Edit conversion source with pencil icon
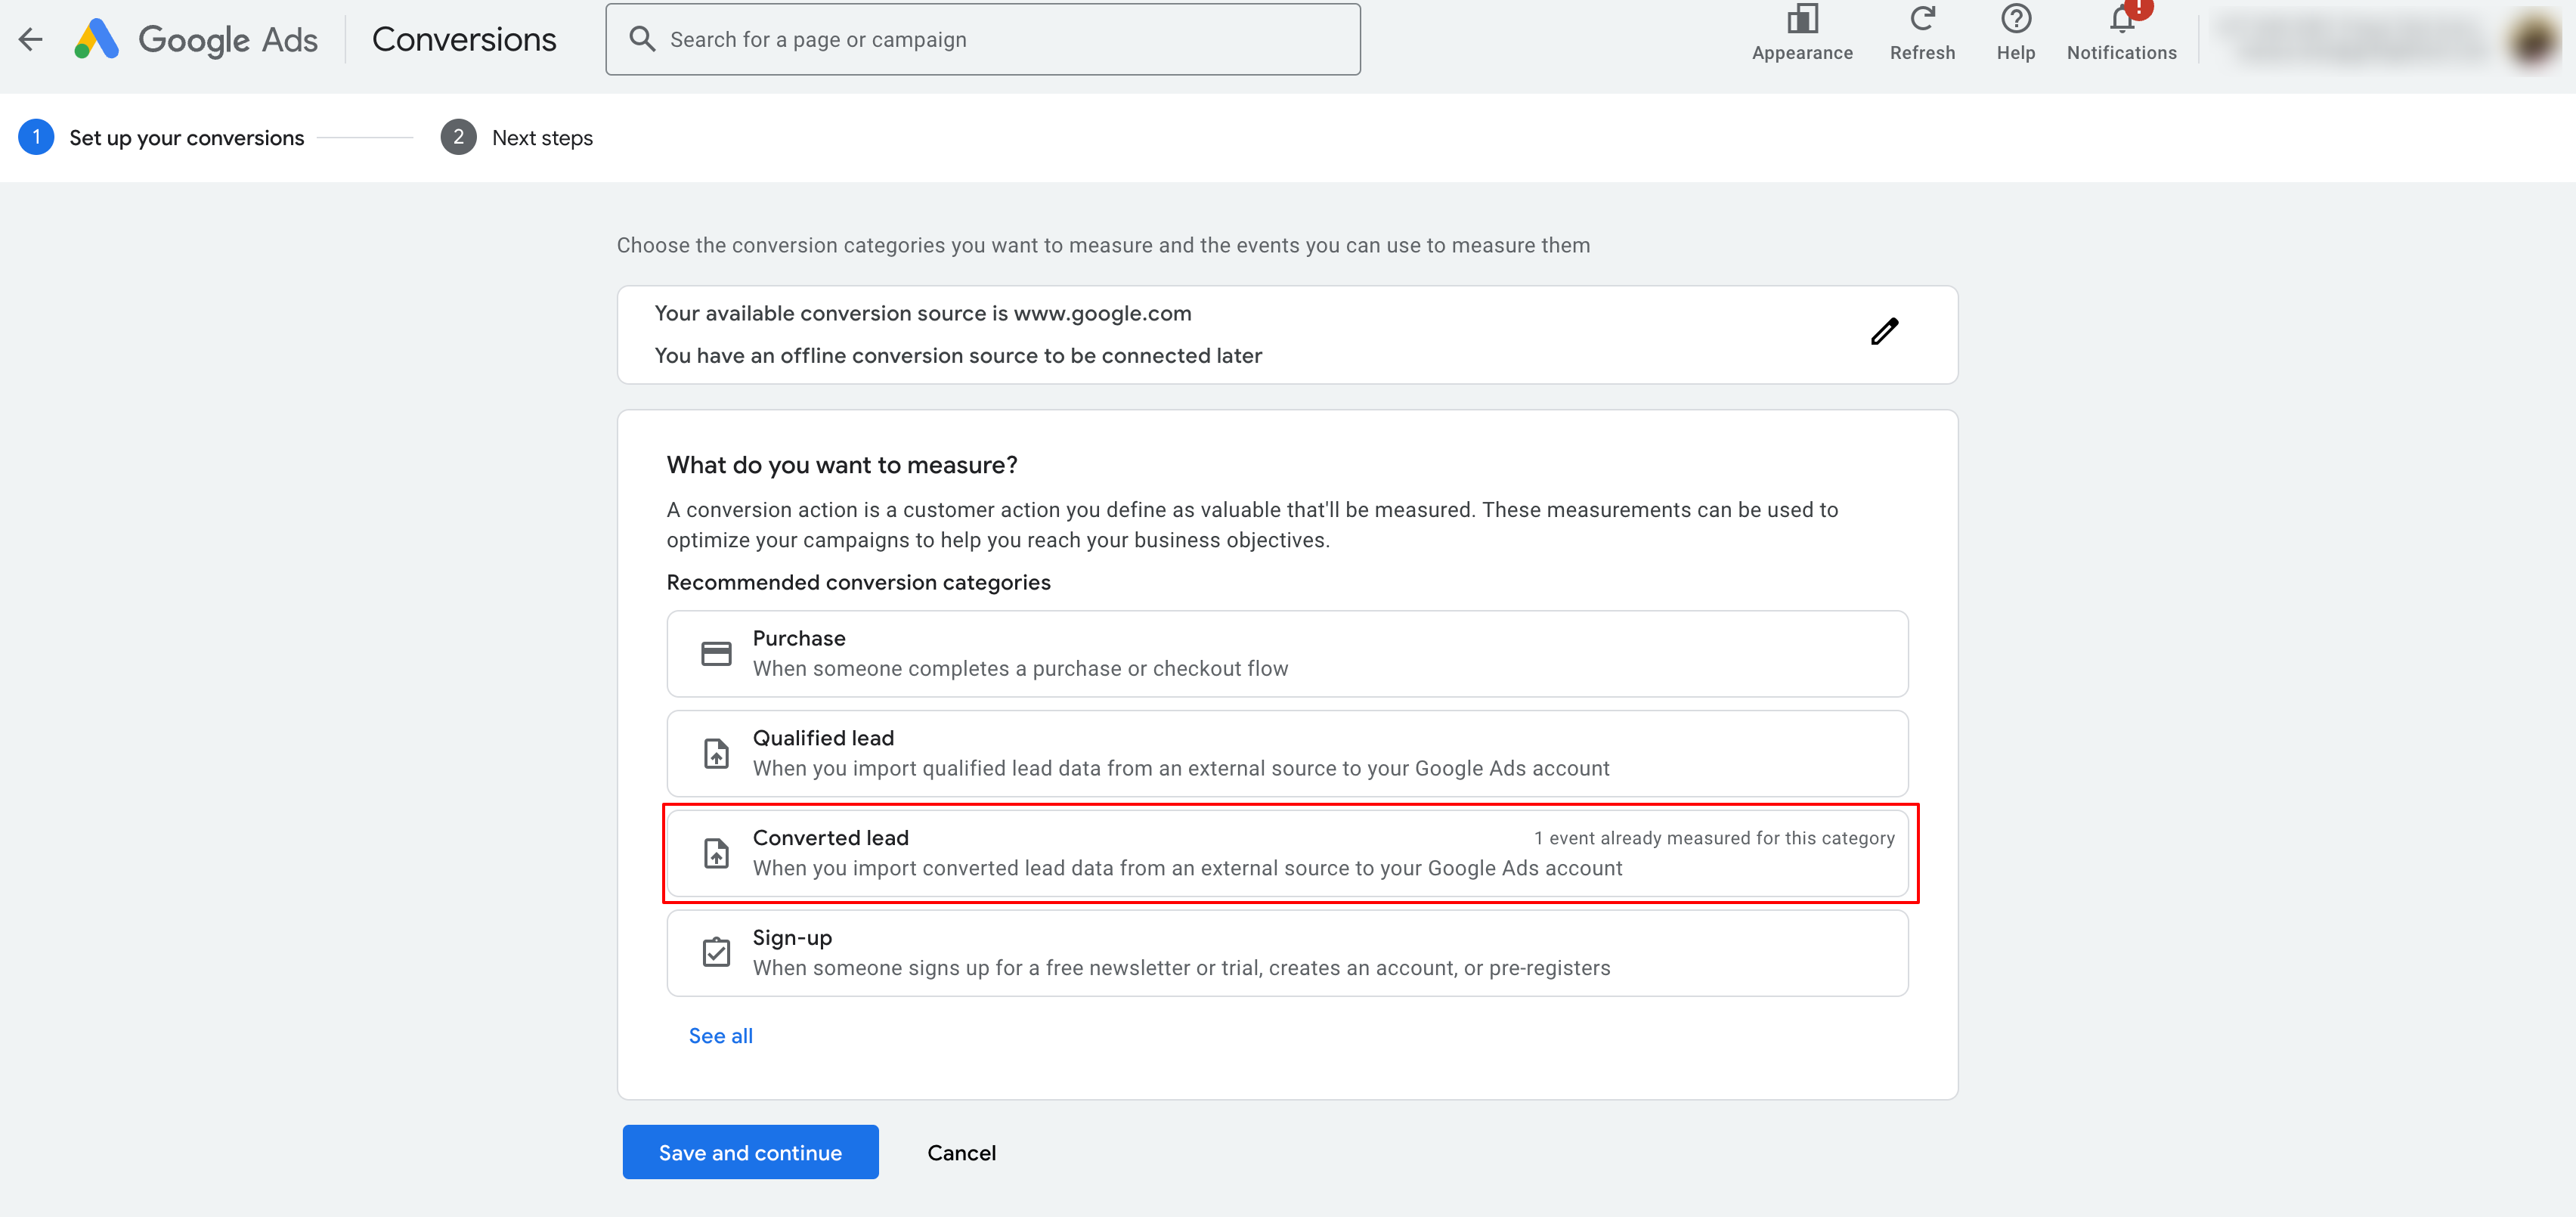Screen dimensions: 2576x1217 click(1884, 332)
